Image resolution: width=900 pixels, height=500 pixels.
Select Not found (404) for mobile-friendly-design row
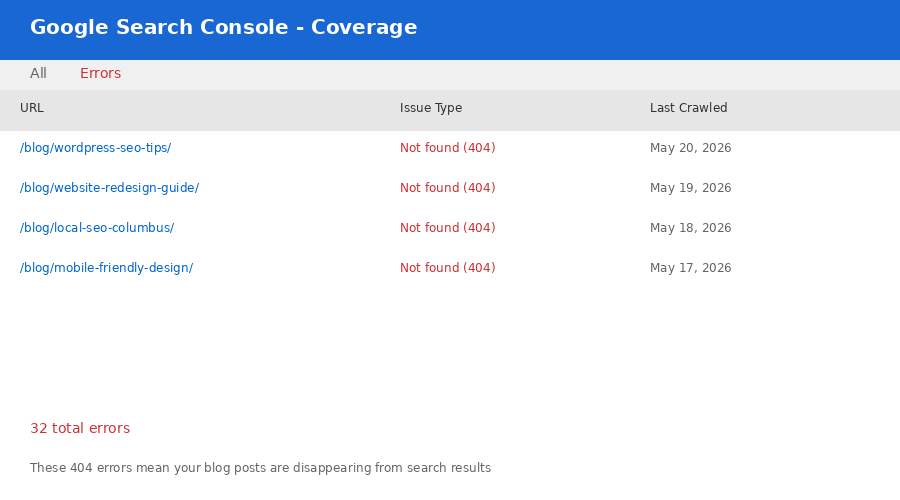tap(448, 268)
